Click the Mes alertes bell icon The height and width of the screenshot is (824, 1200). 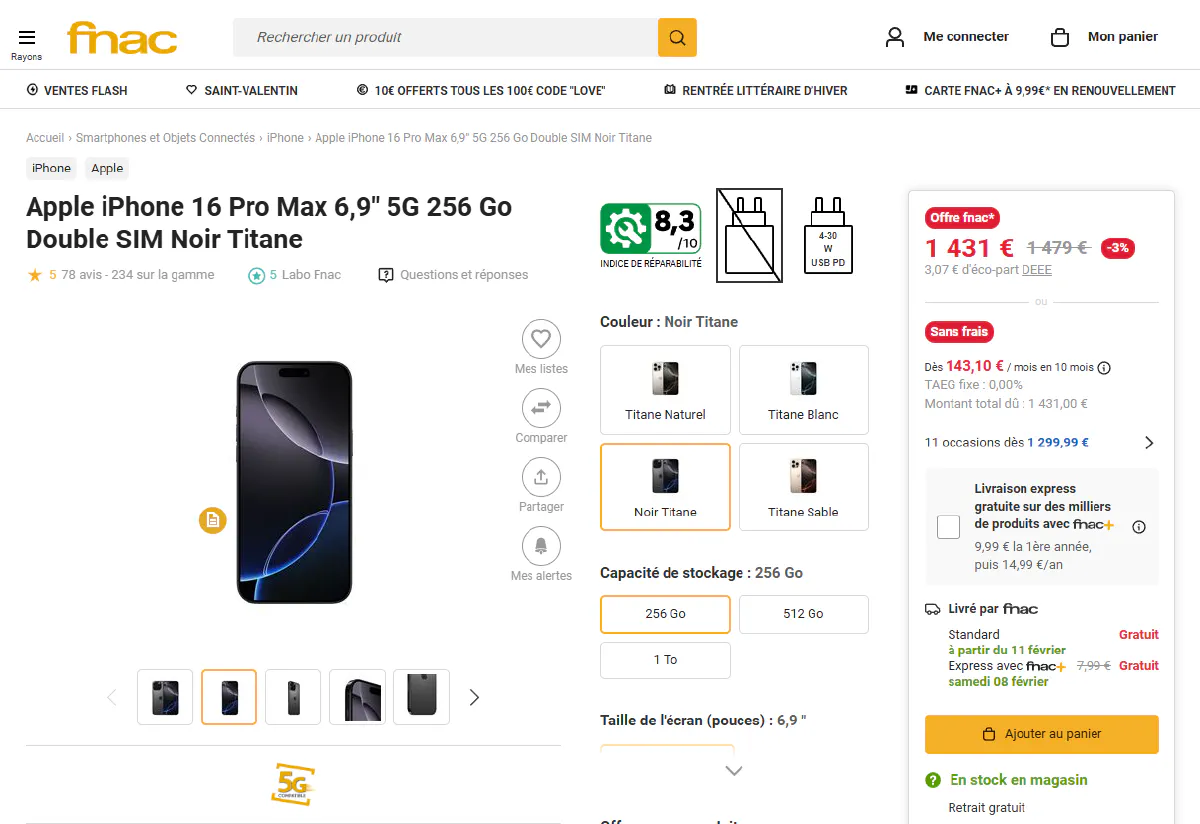tap(541, 546)
